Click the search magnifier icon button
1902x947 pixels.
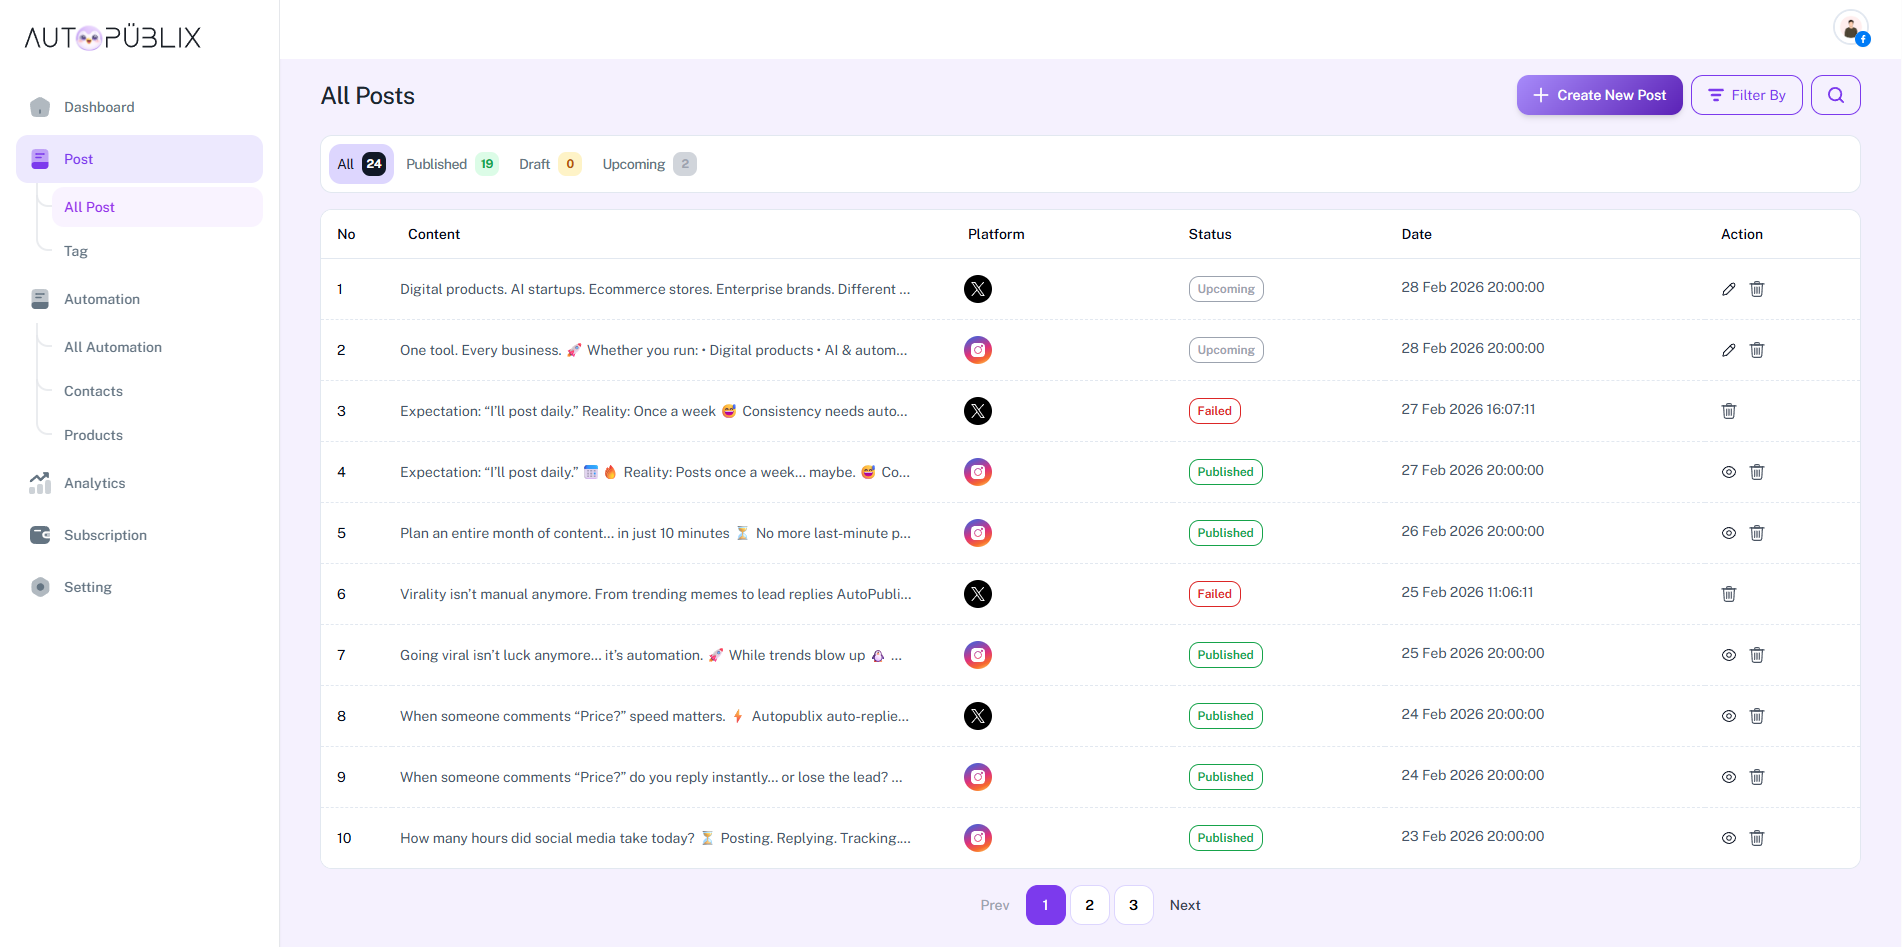click(x=1835, y=95)
